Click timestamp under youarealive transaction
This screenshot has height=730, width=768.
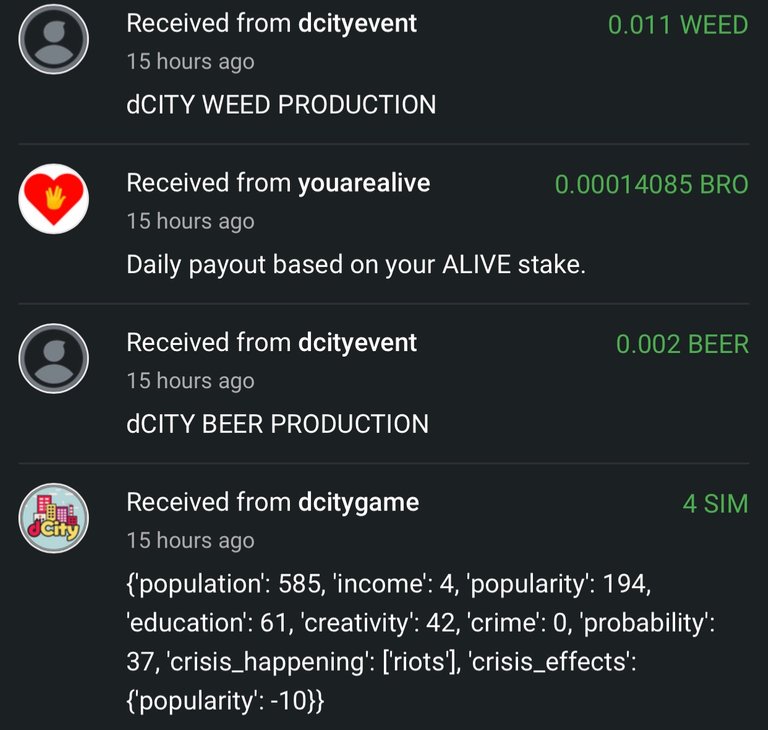click(x=191, y=222)
